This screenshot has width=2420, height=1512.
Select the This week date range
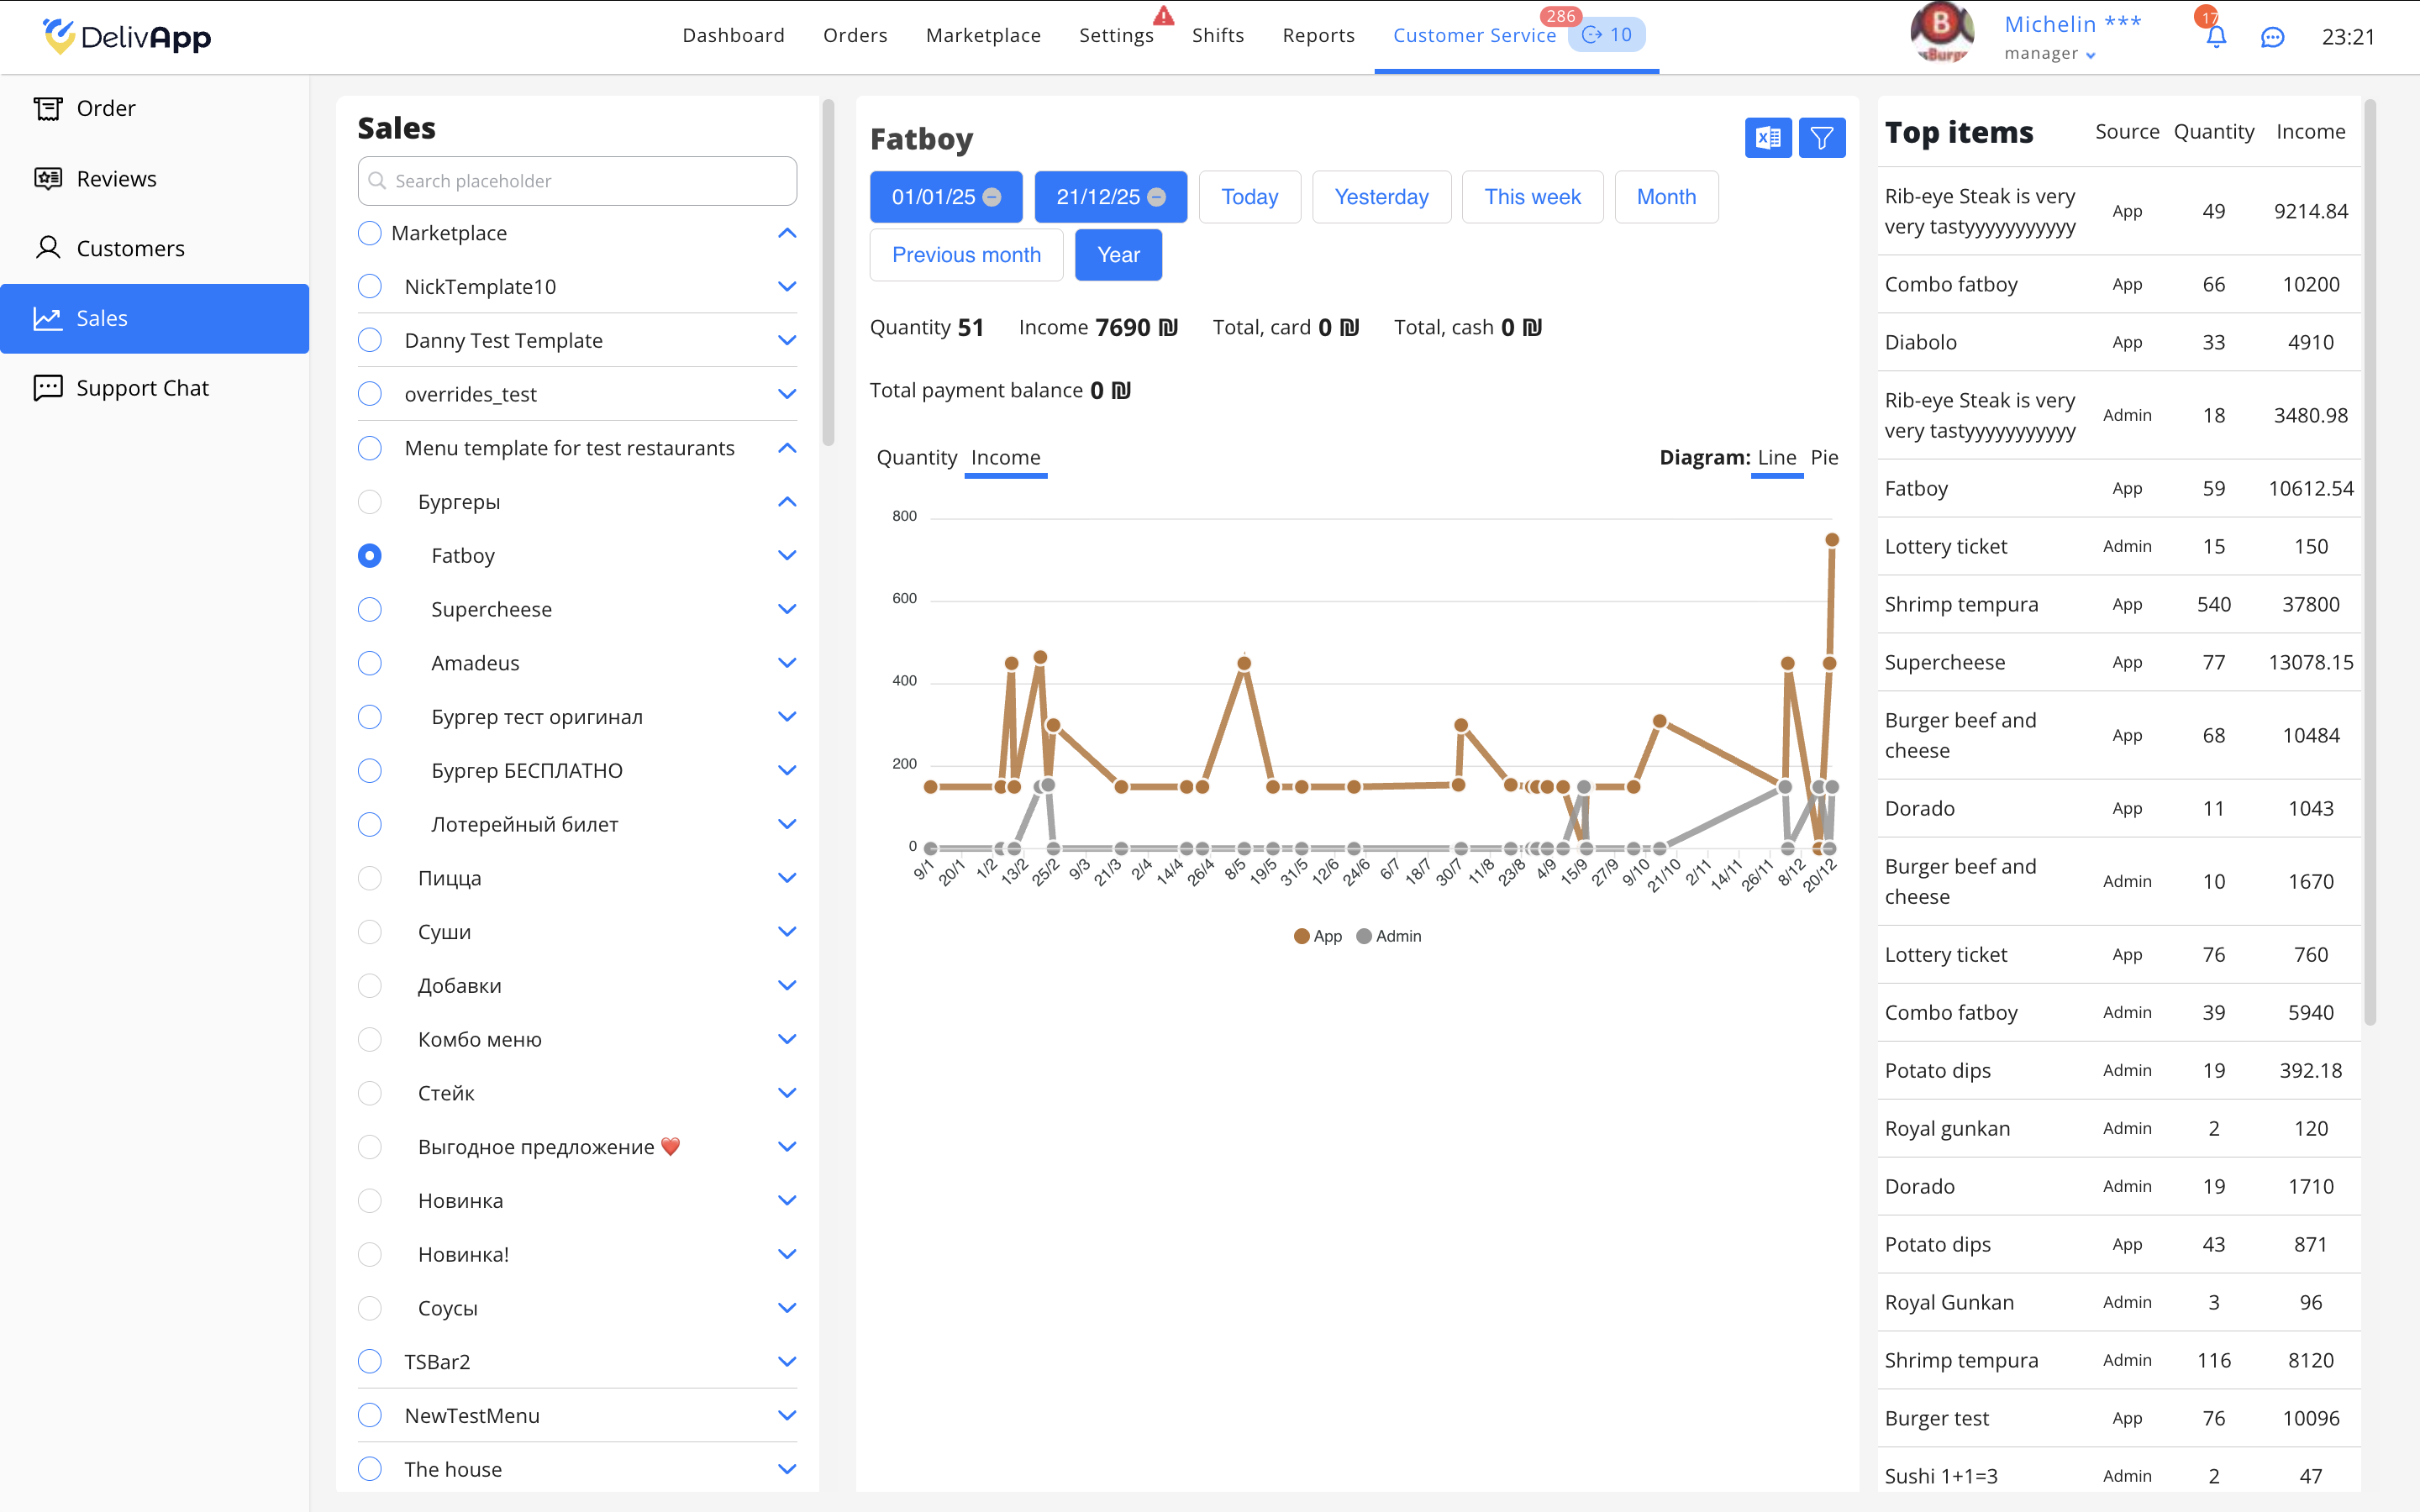pyautogui.click(x=1532, y=197)
